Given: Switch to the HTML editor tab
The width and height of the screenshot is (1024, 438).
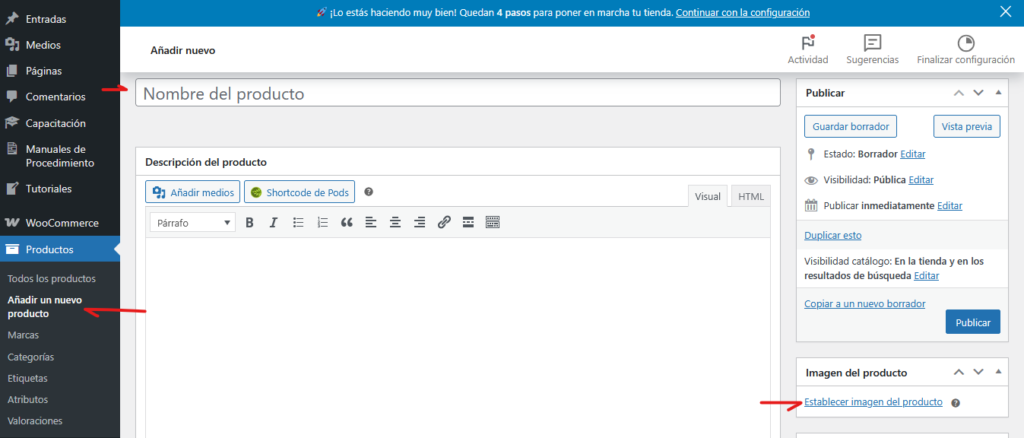Looking at the screenshot, I should click(750, 197).
